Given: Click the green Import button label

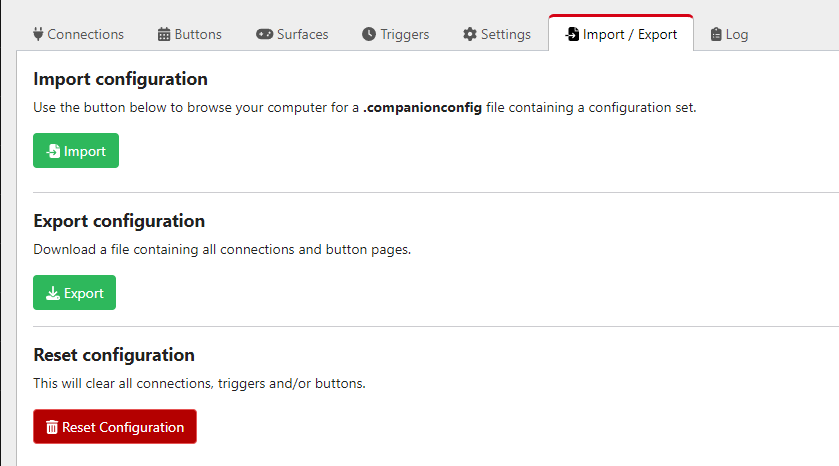Looking at the screenshot, I should pyautogui.click(x=85, y=151).
